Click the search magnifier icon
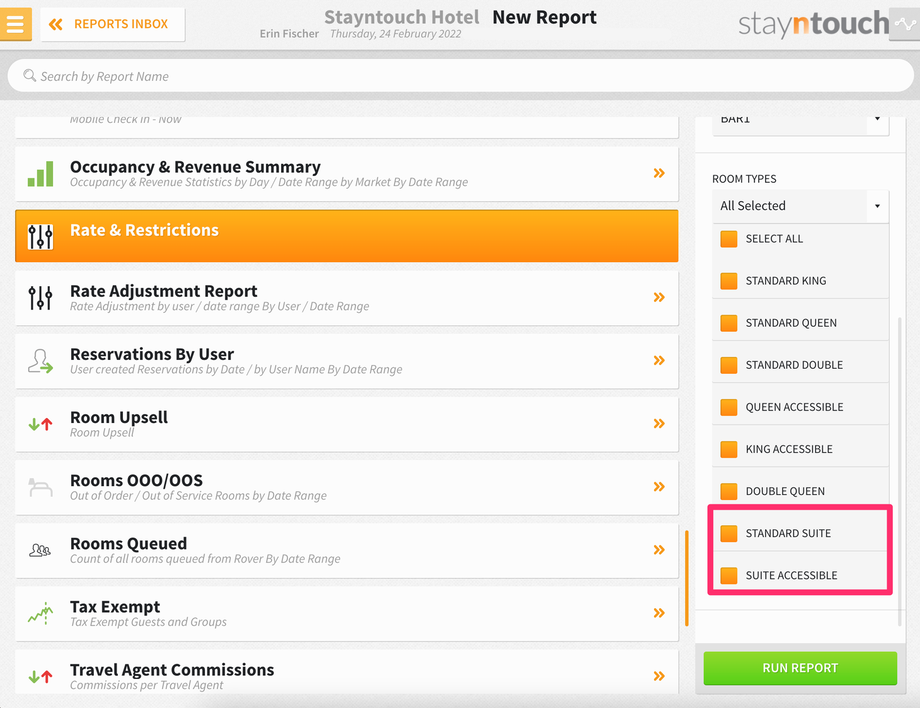Viewport: 920px width, 708px height. pyautogui.click(x=29, y=76)
